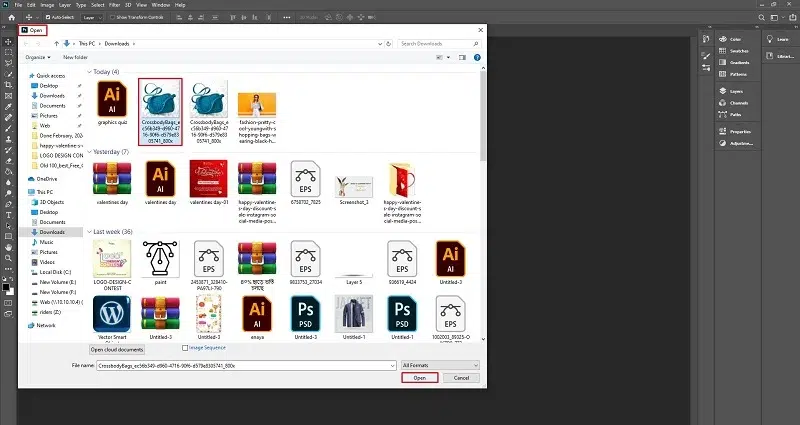Select the Zoom tool in toolbar

point(8,258)
